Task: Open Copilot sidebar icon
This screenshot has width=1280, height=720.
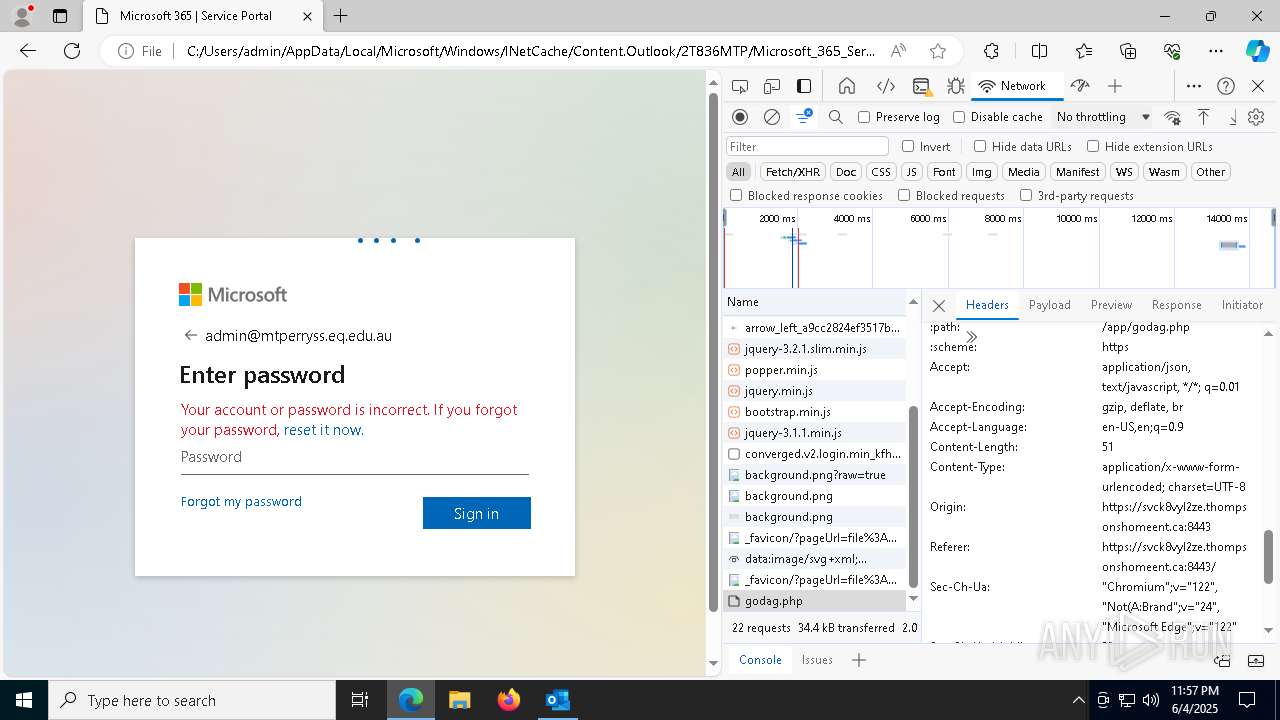Action: (1257, 51)
